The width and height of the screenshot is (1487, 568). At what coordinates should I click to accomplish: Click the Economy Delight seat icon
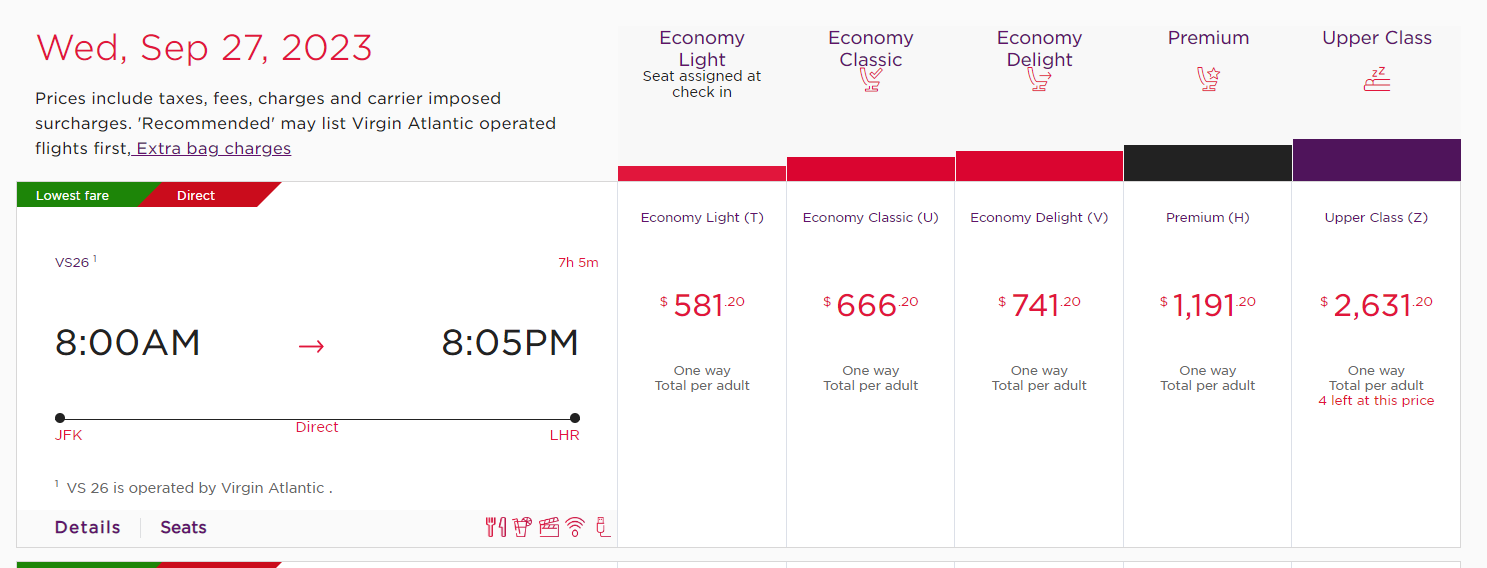tap(1039, 79)
